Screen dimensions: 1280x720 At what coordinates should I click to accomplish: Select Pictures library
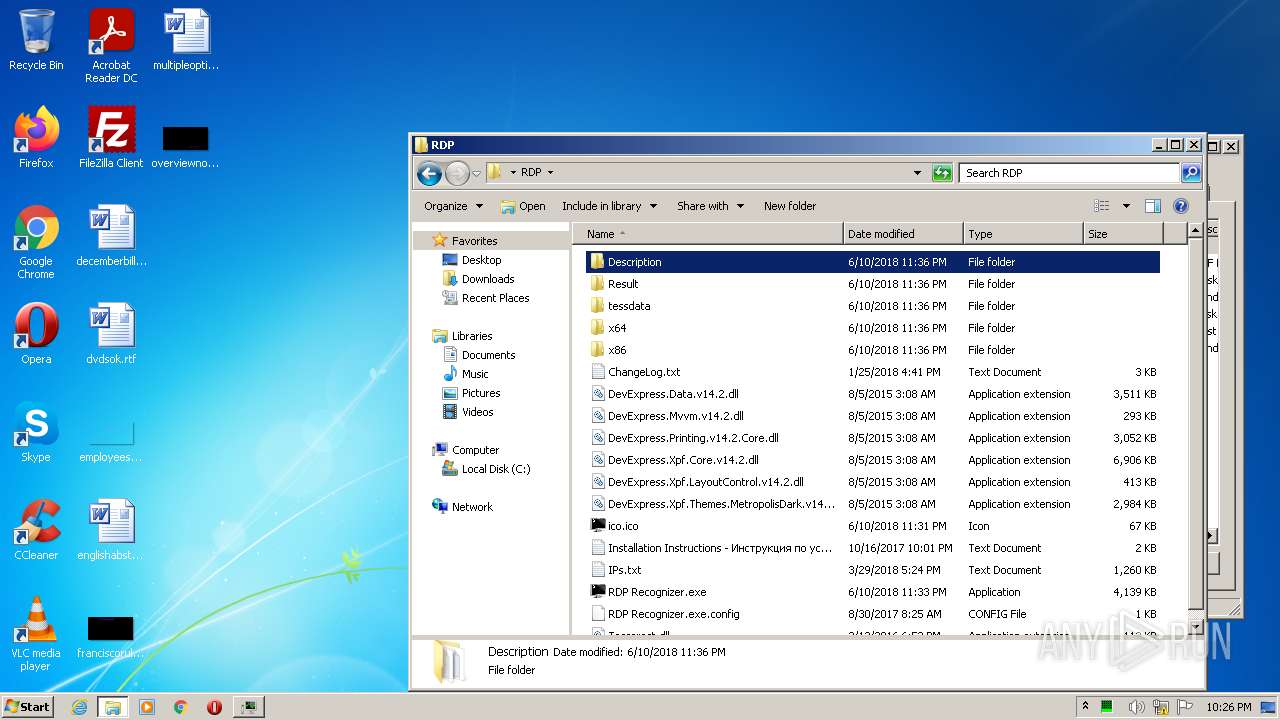tap(480, 393)
